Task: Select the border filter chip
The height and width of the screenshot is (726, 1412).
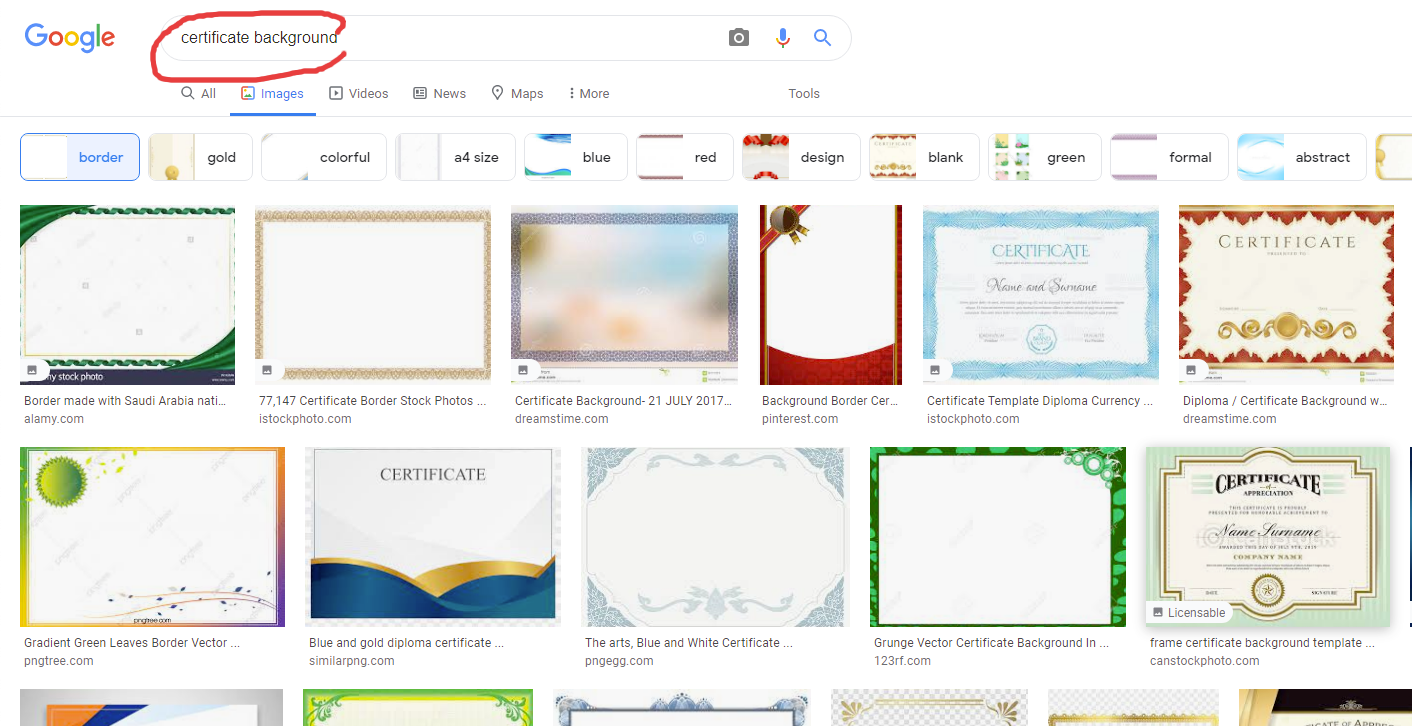Action: coord(80,157)
